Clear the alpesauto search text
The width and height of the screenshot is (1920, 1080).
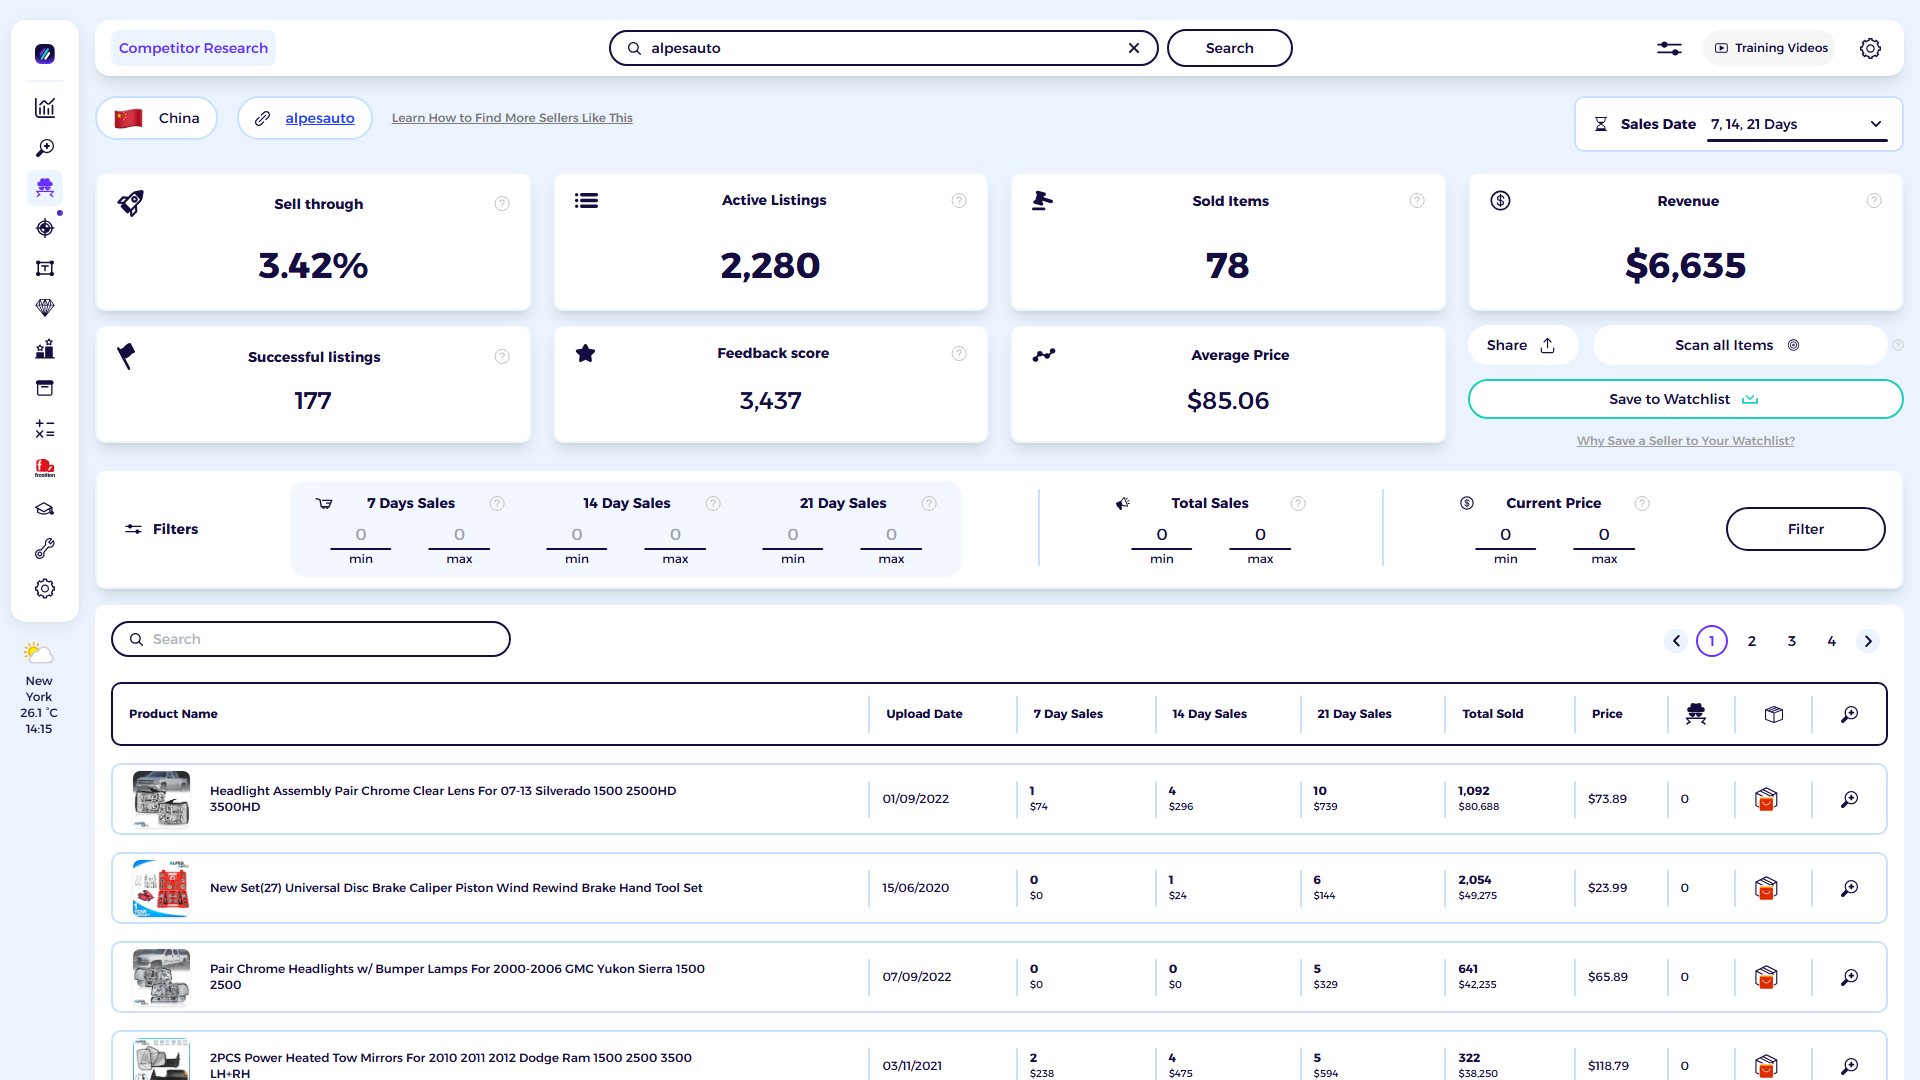[1134, 48]
